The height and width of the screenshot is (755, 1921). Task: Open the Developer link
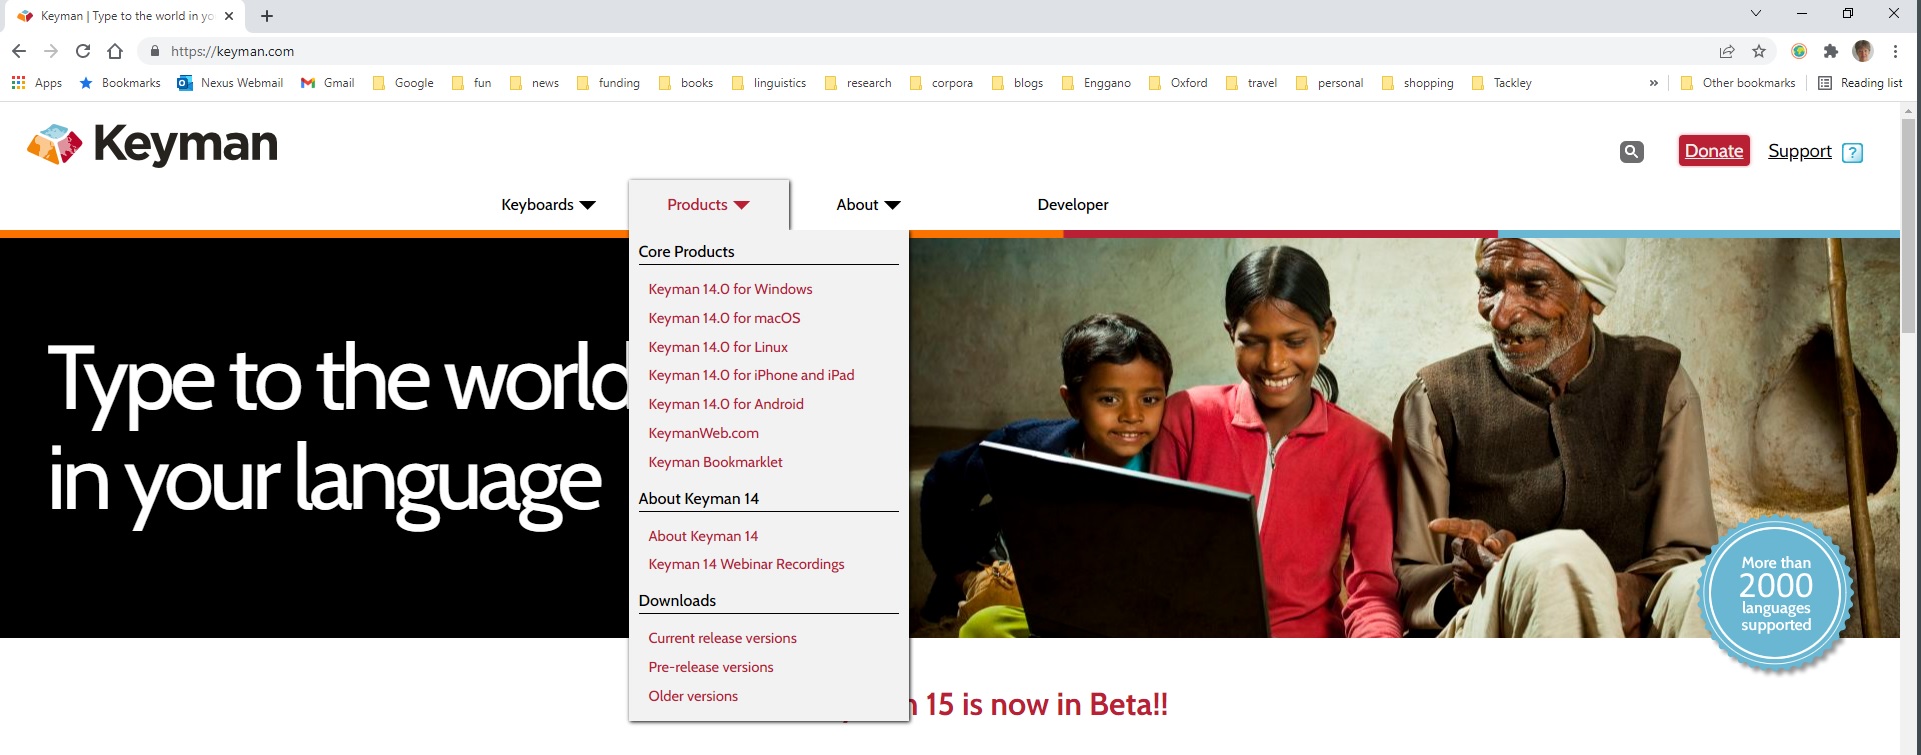tap(1072, 205)
